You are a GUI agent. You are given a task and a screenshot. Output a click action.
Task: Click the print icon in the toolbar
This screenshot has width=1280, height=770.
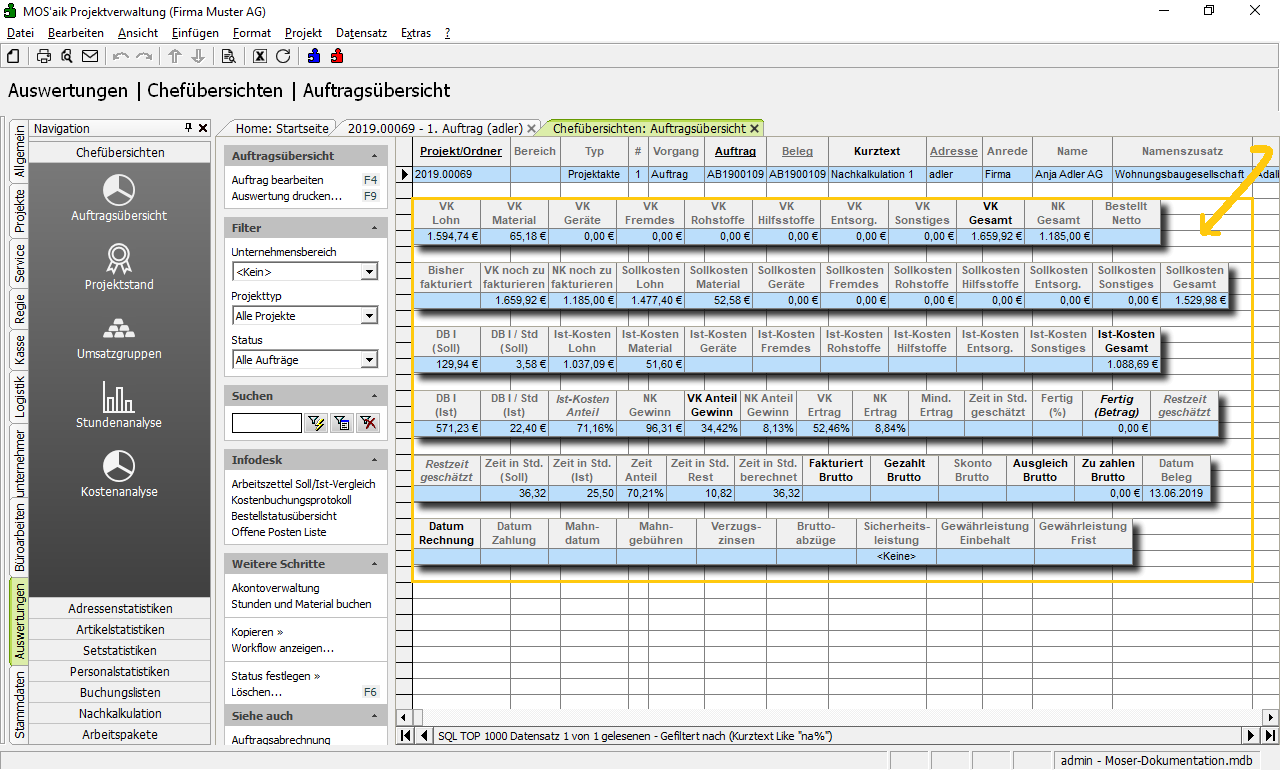coord(44,56)
